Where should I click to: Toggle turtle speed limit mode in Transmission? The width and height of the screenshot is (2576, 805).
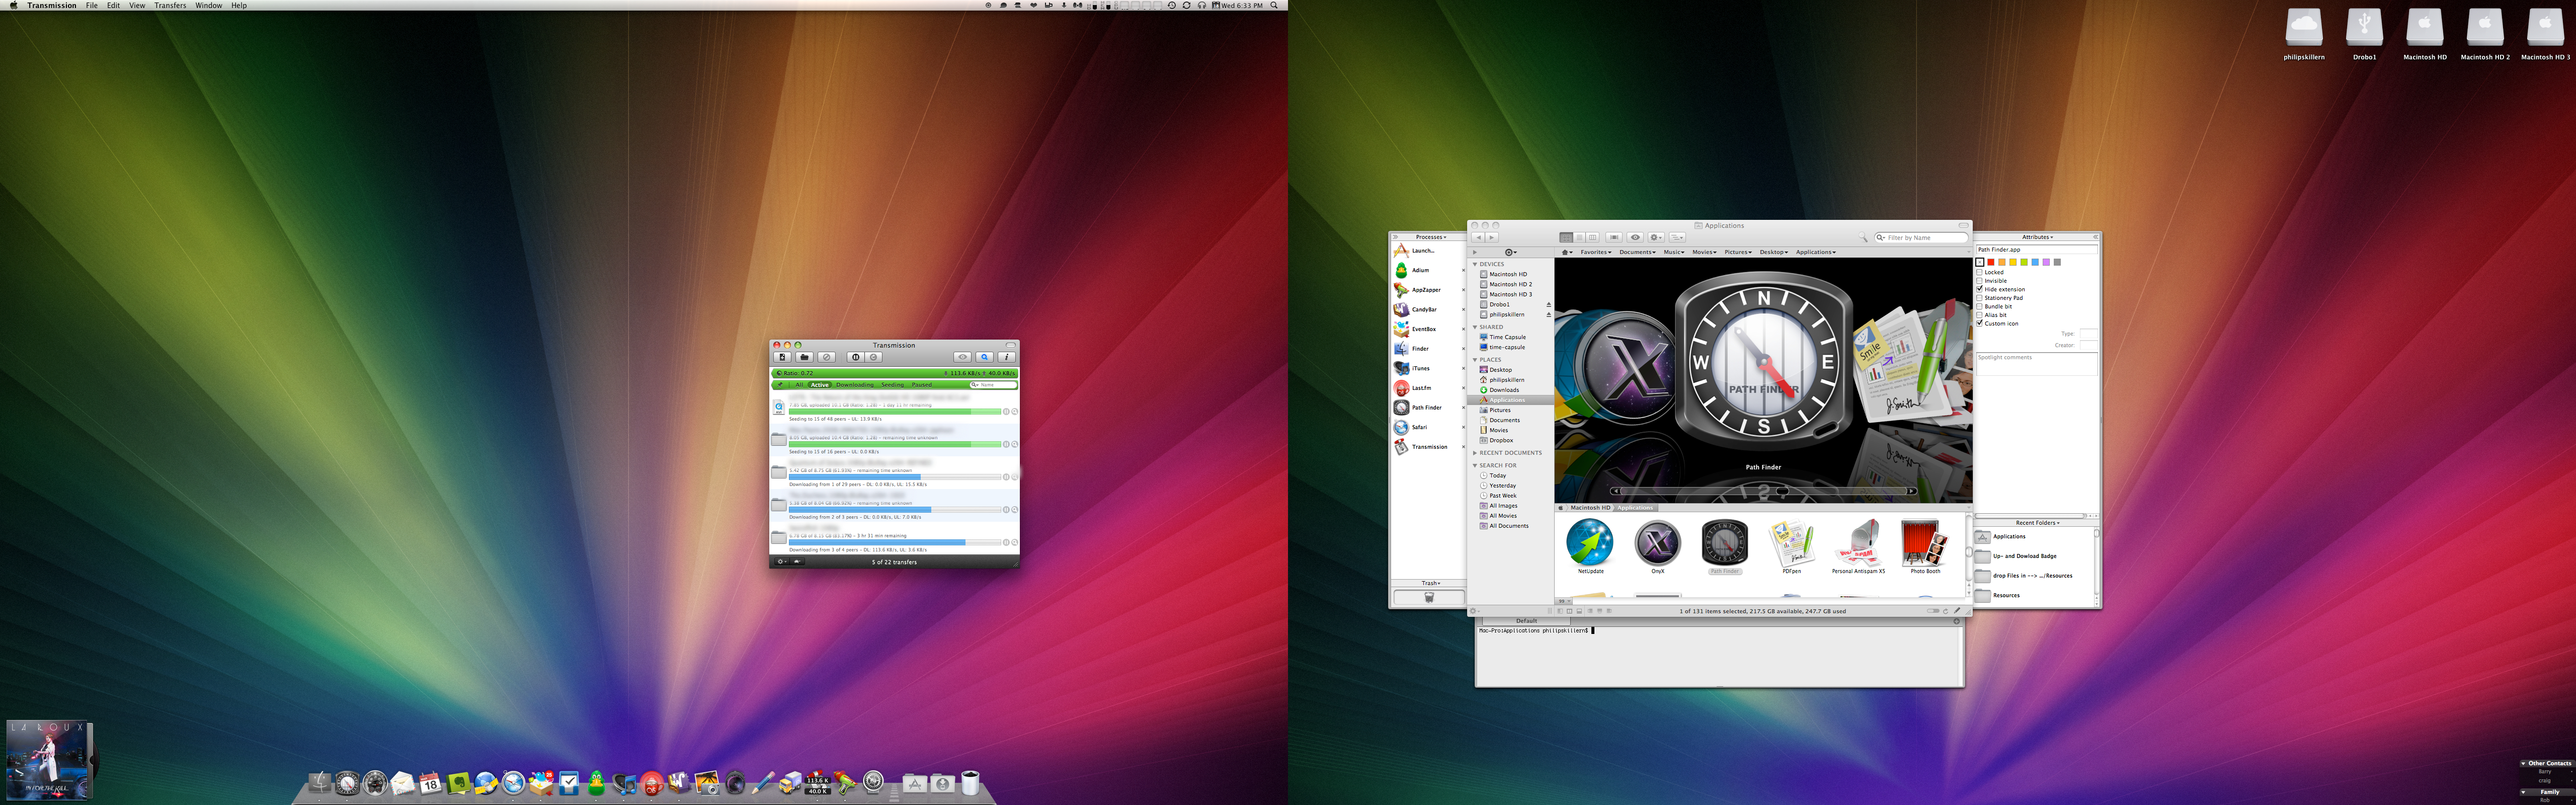pos(797,561)
